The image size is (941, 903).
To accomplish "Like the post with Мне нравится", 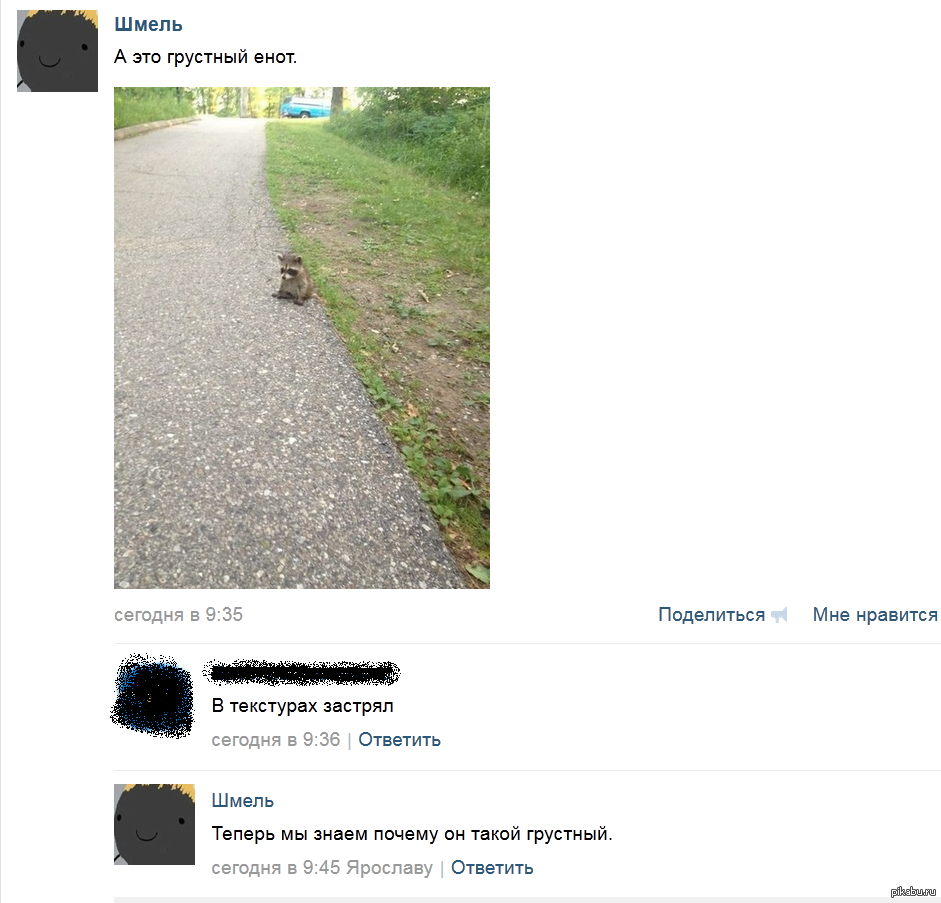I will pos(875,614).
